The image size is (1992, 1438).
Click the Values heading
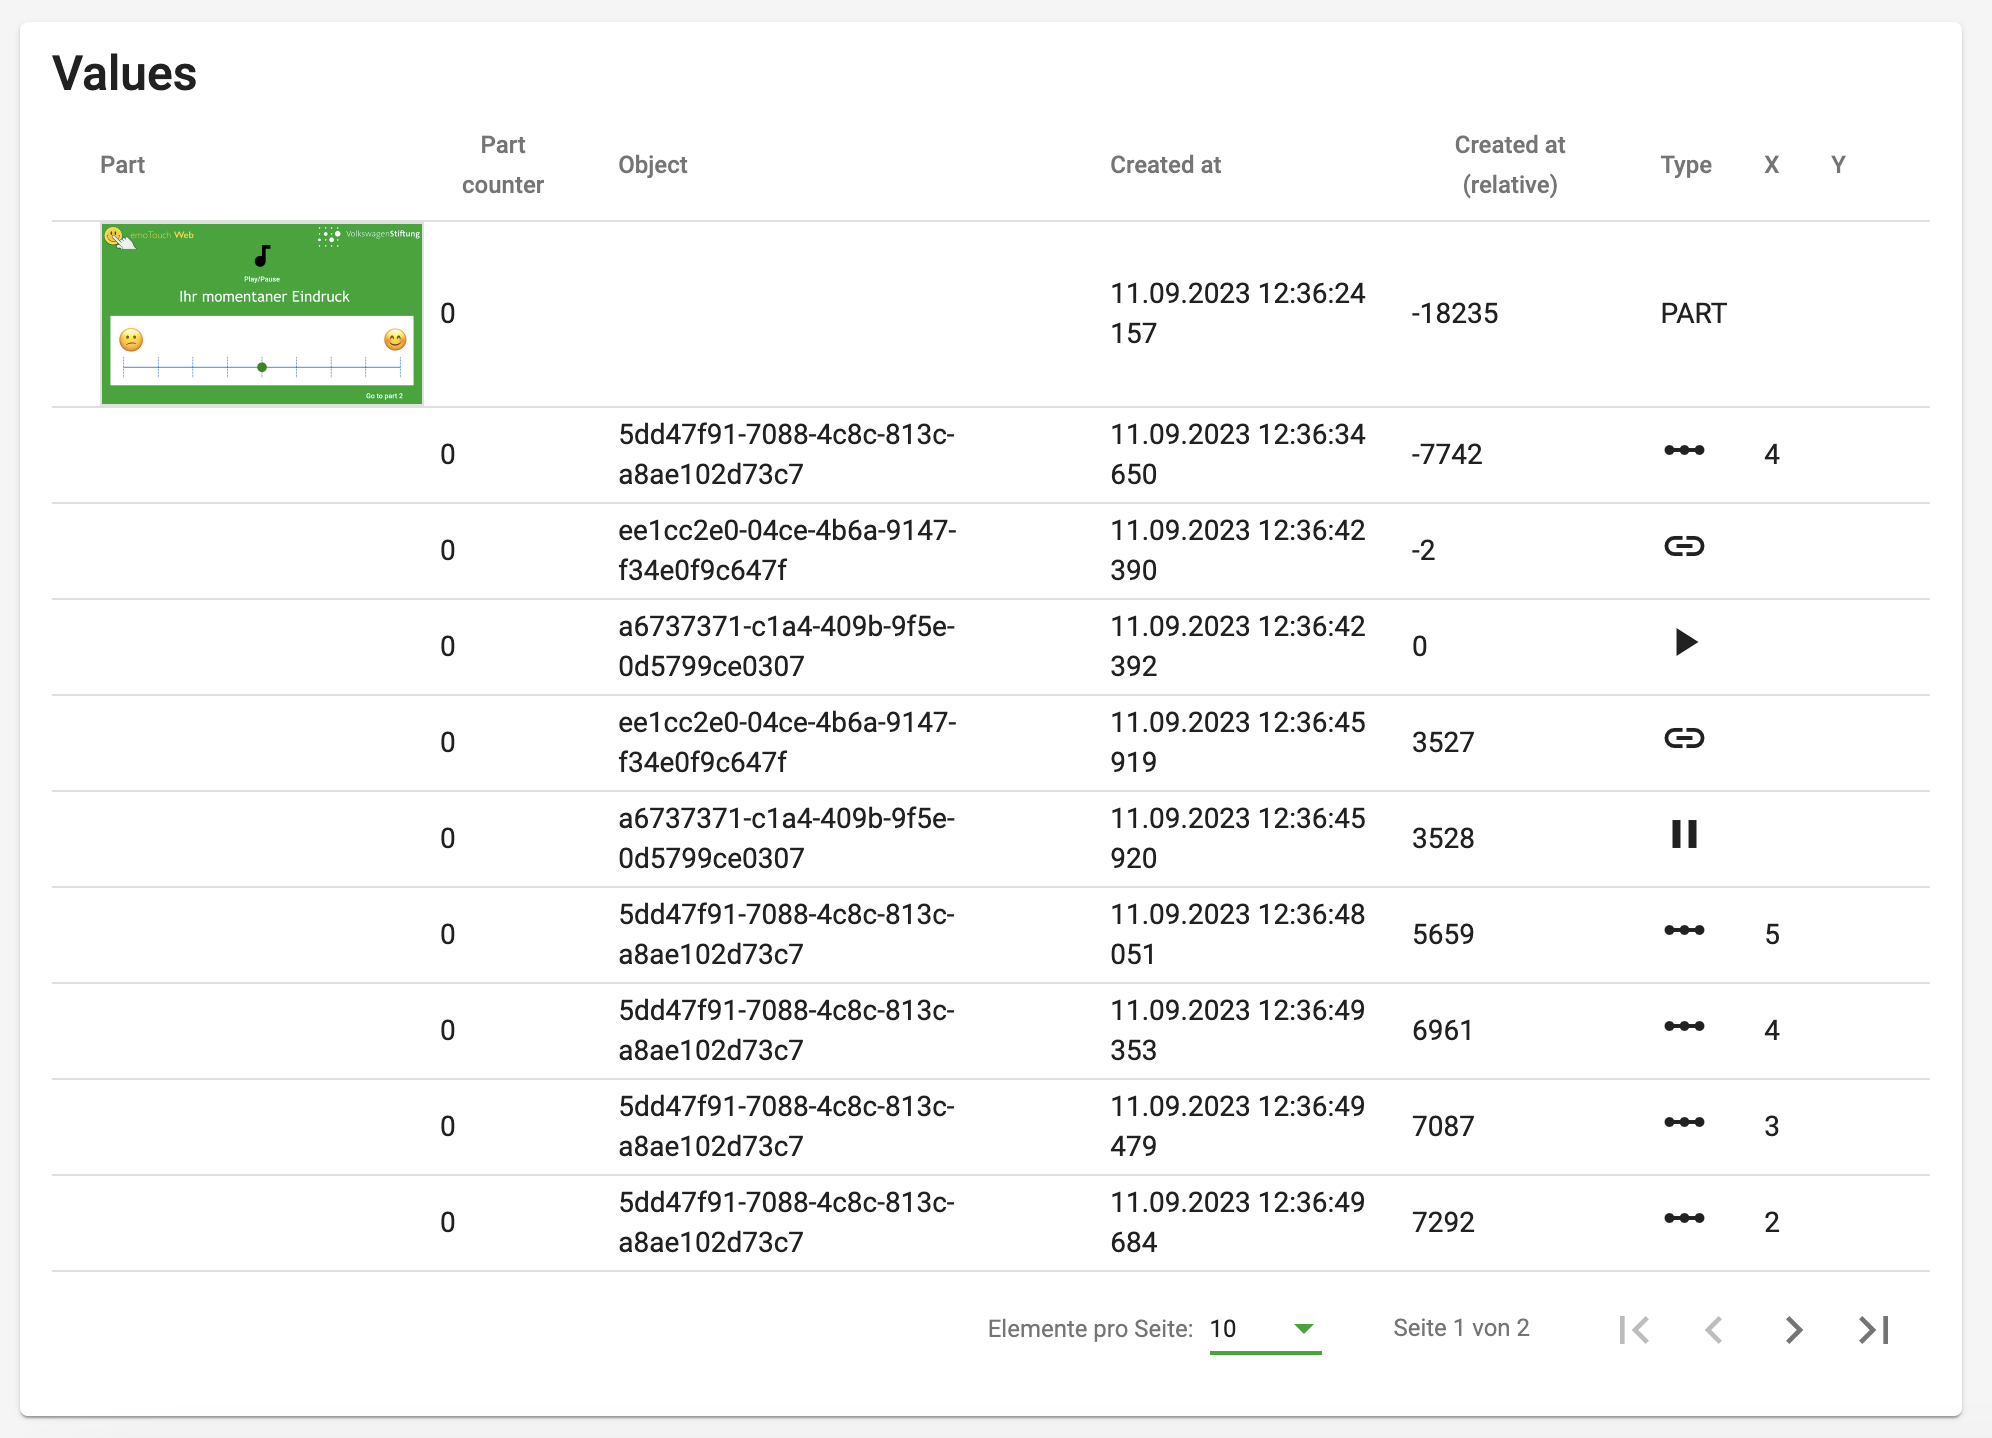point(125,74)
